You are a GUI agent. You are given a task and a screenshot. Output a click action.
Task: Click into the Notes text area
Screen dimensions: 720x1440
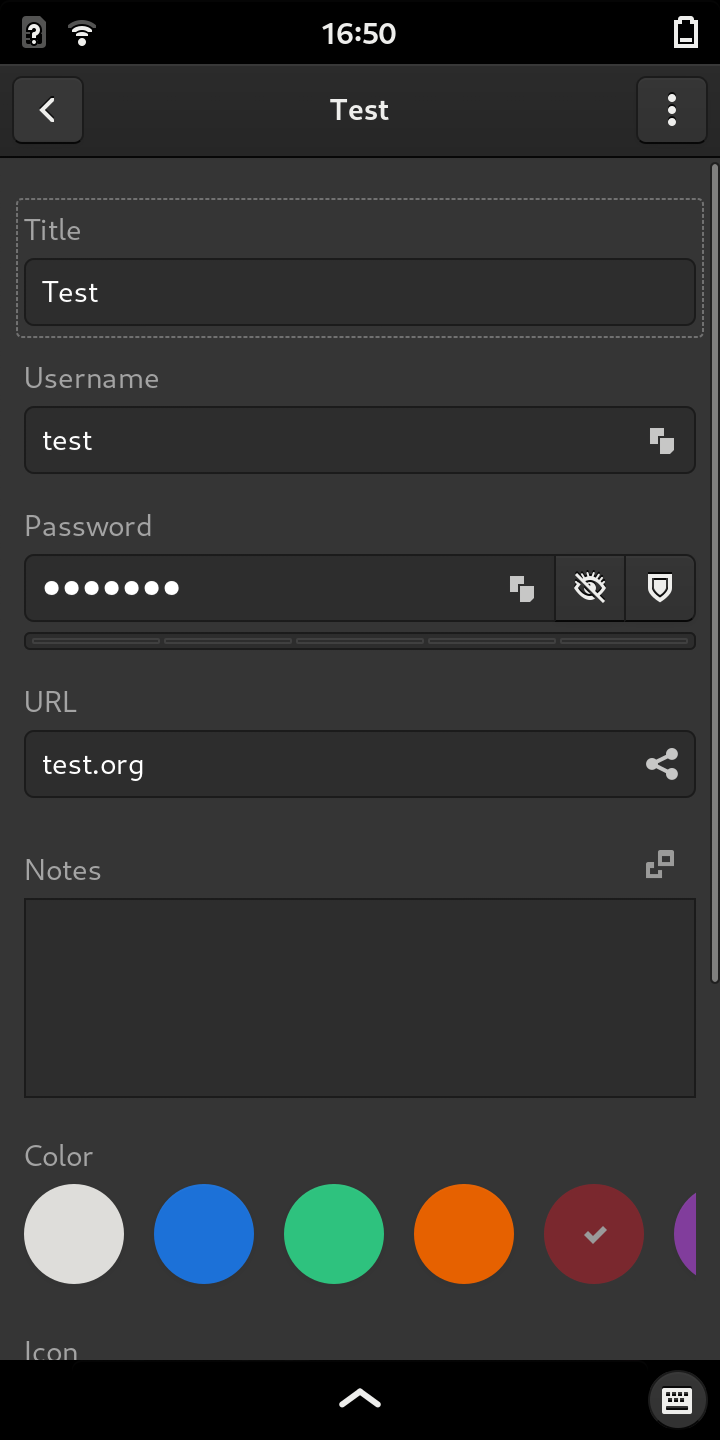click(x=360, y=998)
